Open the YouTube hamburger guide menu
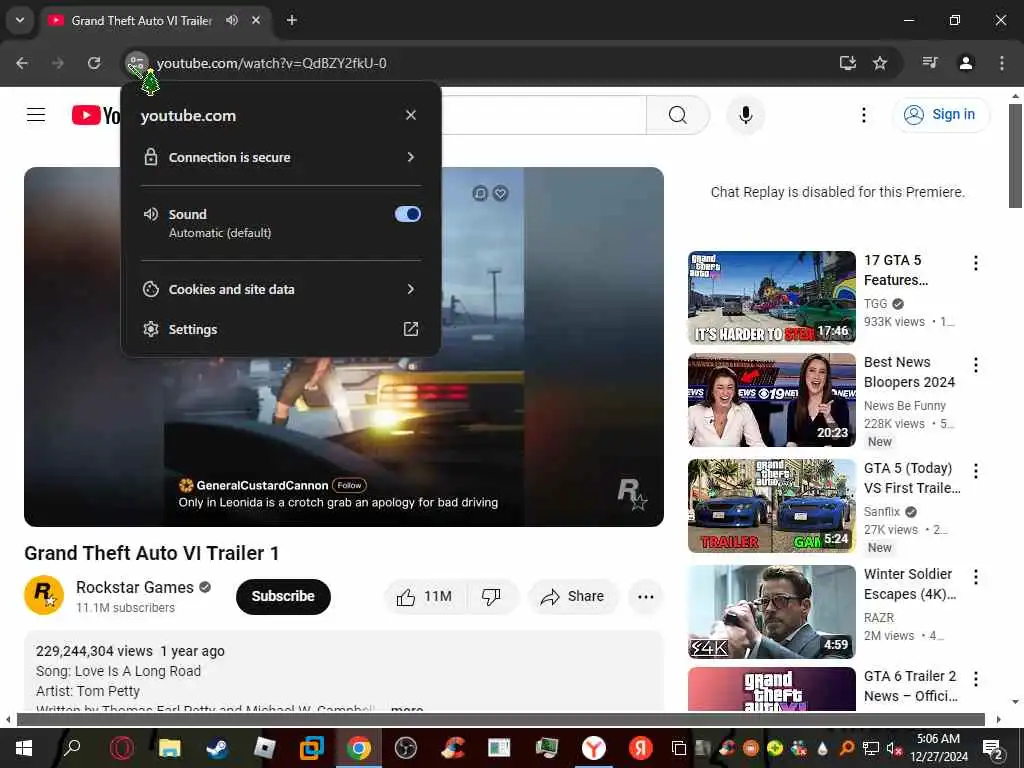 [x=36, y=115]
